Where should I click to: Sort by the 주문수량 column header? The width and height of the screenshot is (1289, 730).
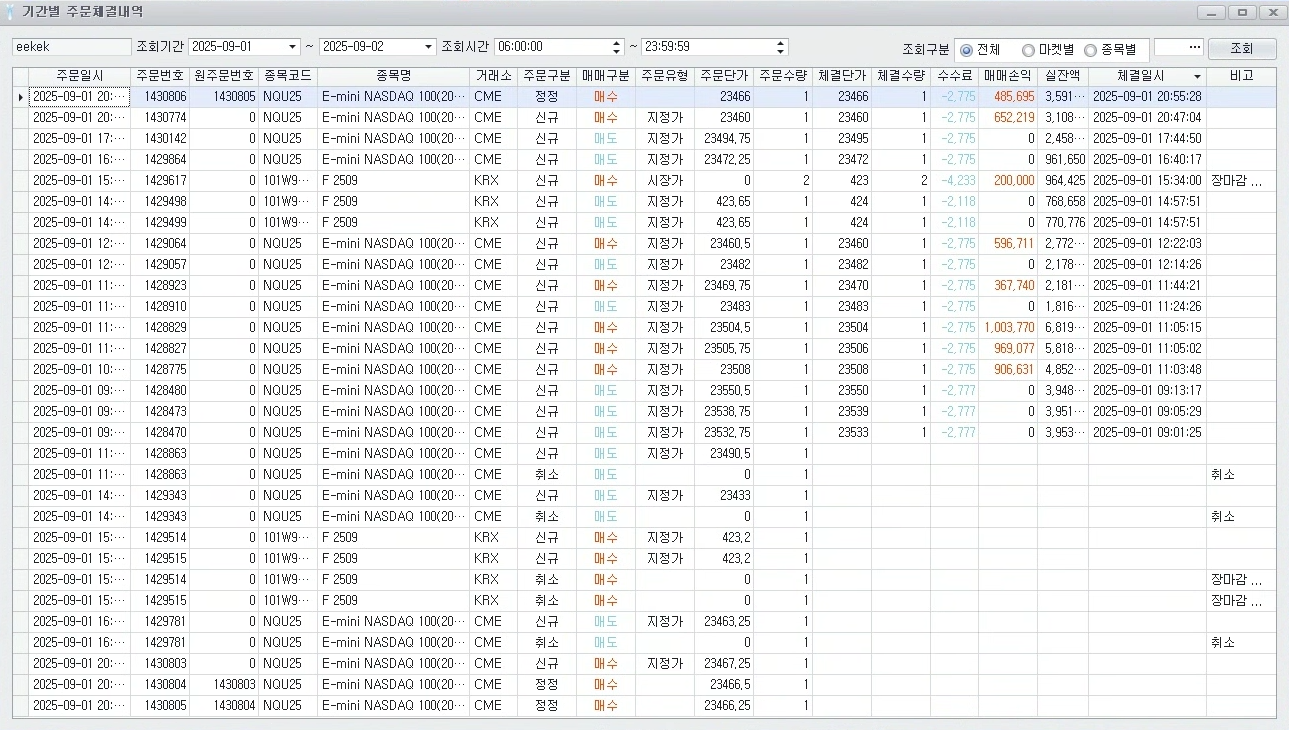coord(783,76)
